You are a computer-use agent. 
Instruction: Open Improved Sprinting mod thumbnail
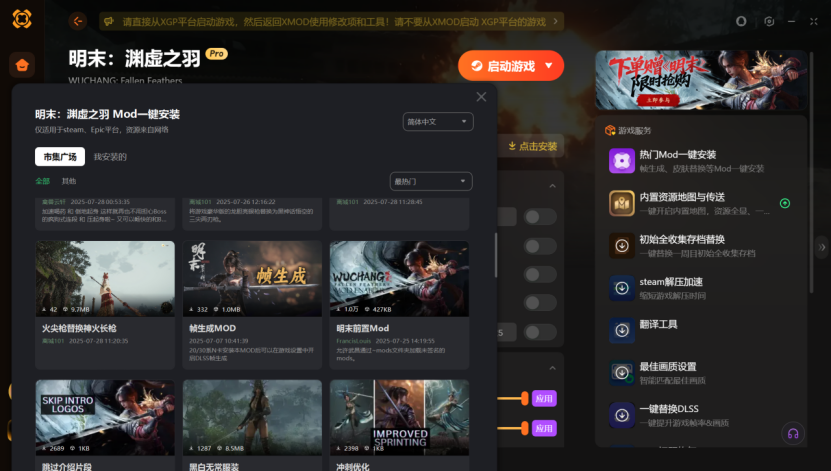[399, 417]
